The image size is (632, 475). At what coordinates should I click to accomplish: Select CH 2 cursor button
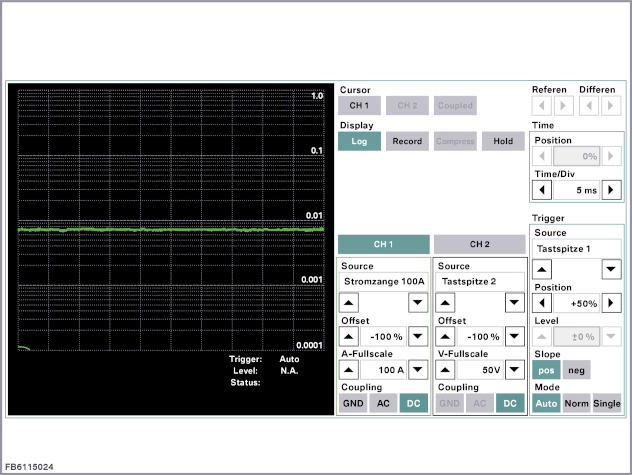coord(407,106)
